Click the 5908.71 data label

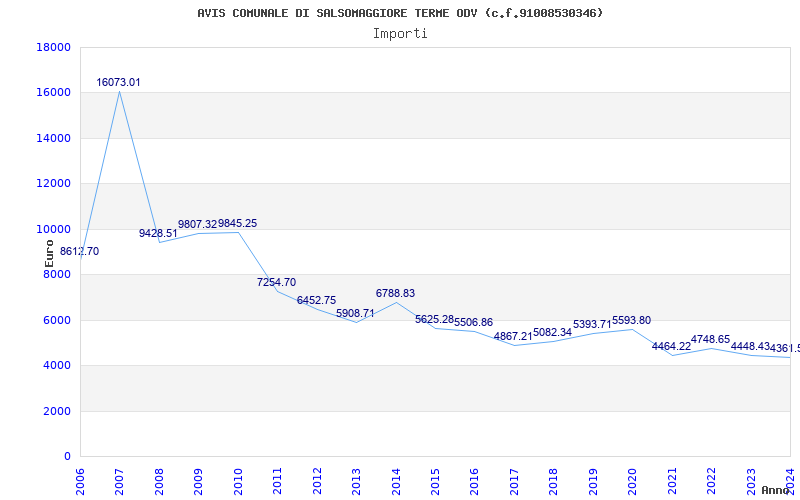[x=355, y=313]
